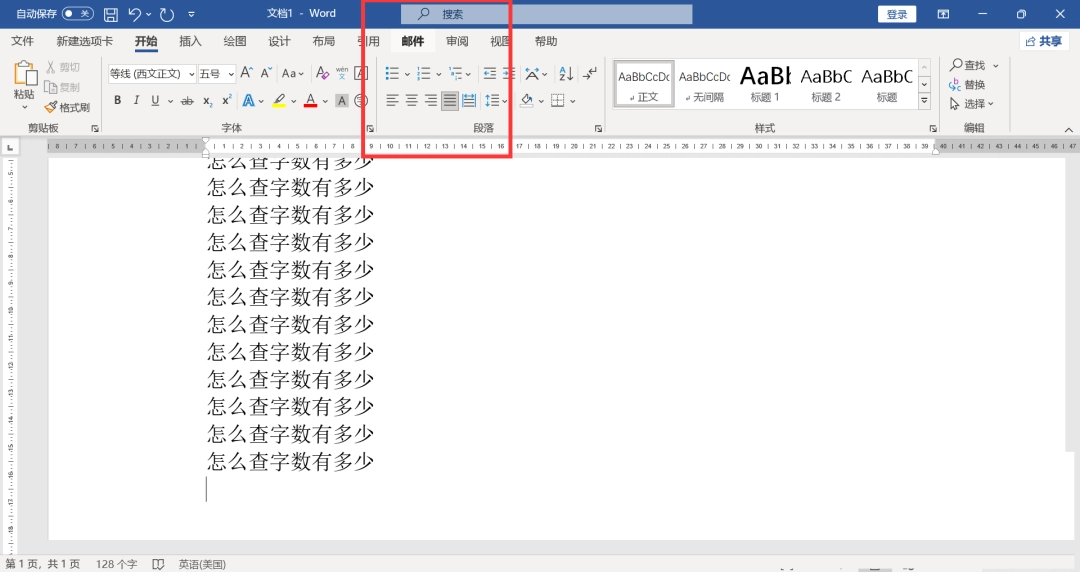Increase the font size
Image resolution: width=1080 pixels, height=572 pixels.
247,73
